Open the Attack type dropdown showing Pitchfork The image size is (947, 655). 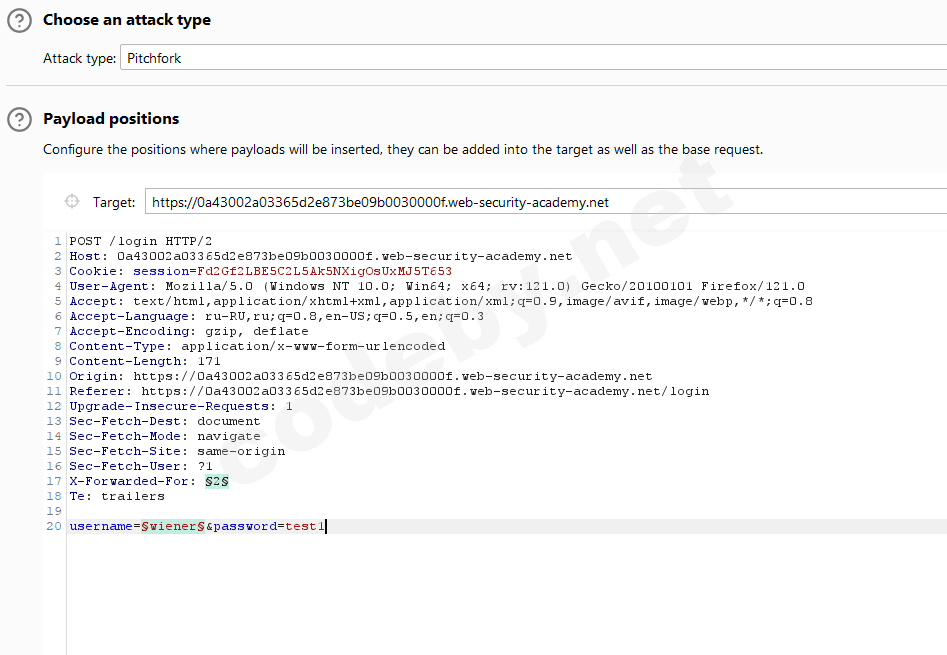click(533, 58)
